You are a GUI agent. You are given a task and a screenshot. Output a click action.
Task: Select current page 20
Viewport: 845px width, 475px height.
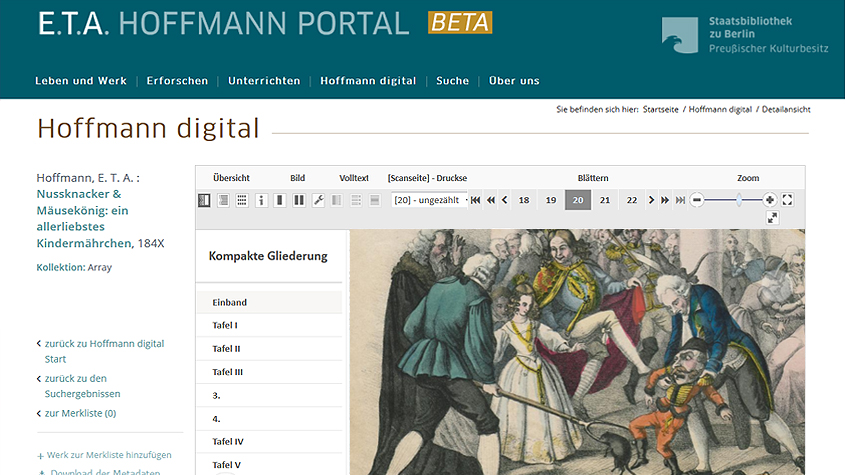pos(578,200)
